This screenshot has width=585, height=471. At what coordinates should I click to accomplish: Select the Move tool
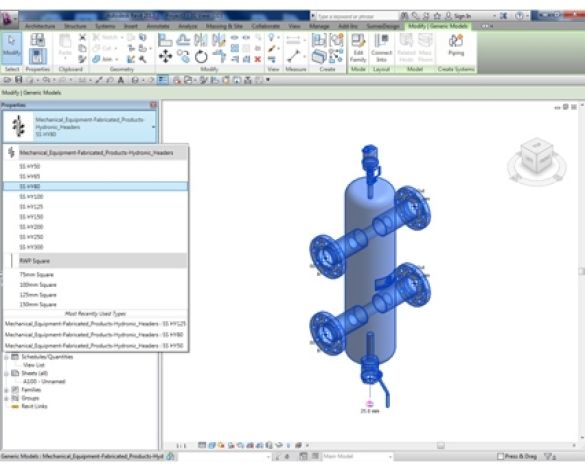165,56
